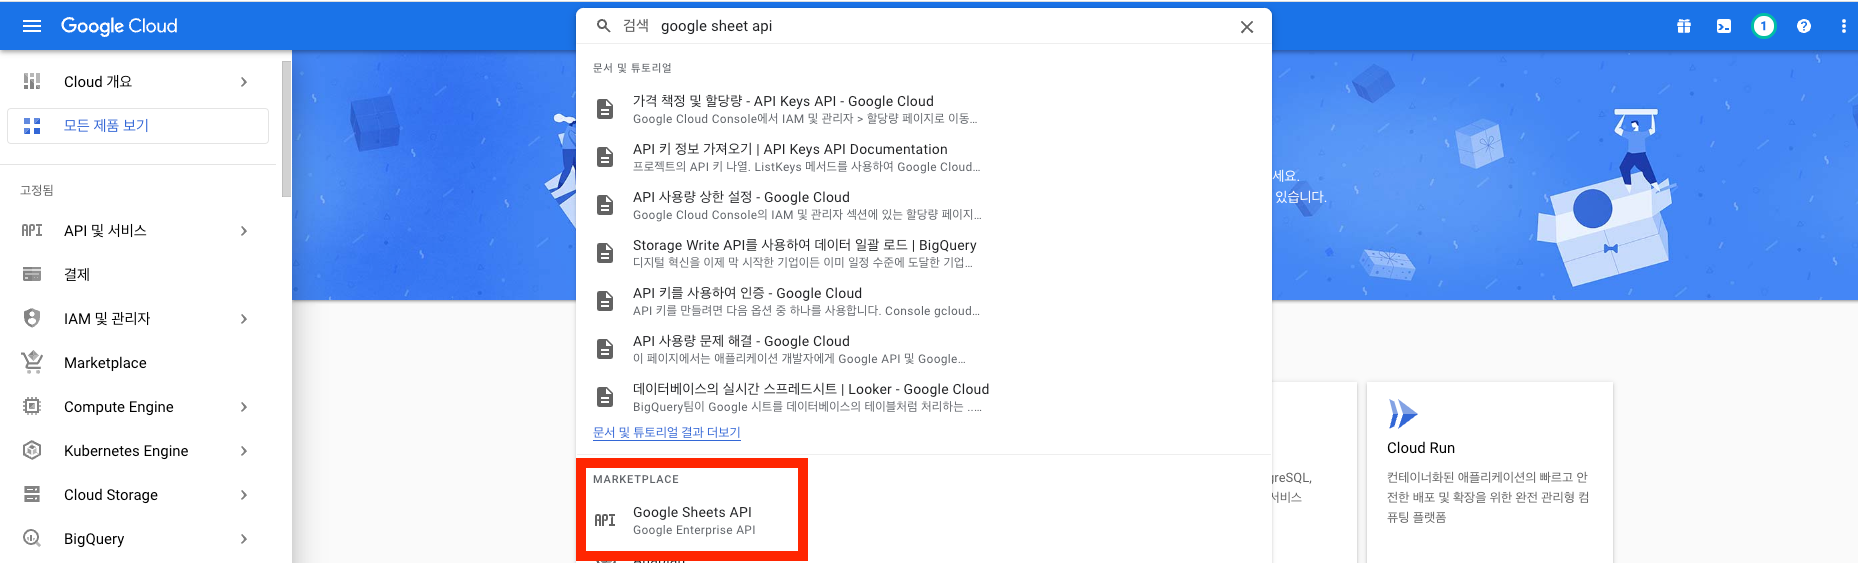The width and height of the screenshot is (1858, 563).
Task: Click the Cloud Run product icon
Action: 1403,414
